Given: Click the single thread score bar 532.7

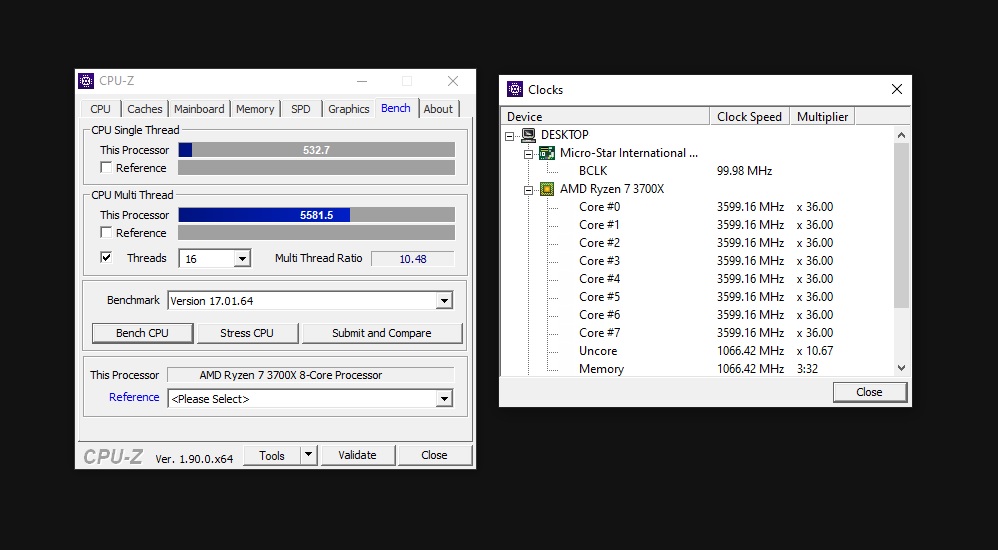Looking at the screenshot, I should tap(316, 150).
